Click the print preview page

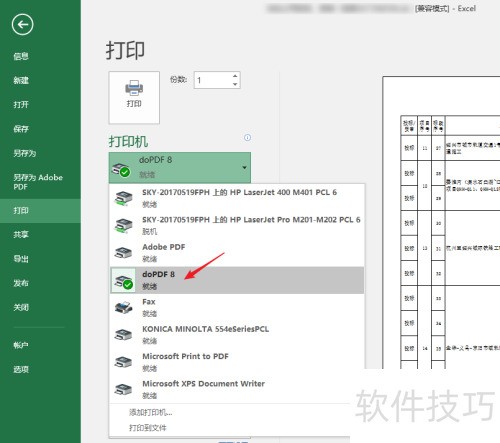441,222
